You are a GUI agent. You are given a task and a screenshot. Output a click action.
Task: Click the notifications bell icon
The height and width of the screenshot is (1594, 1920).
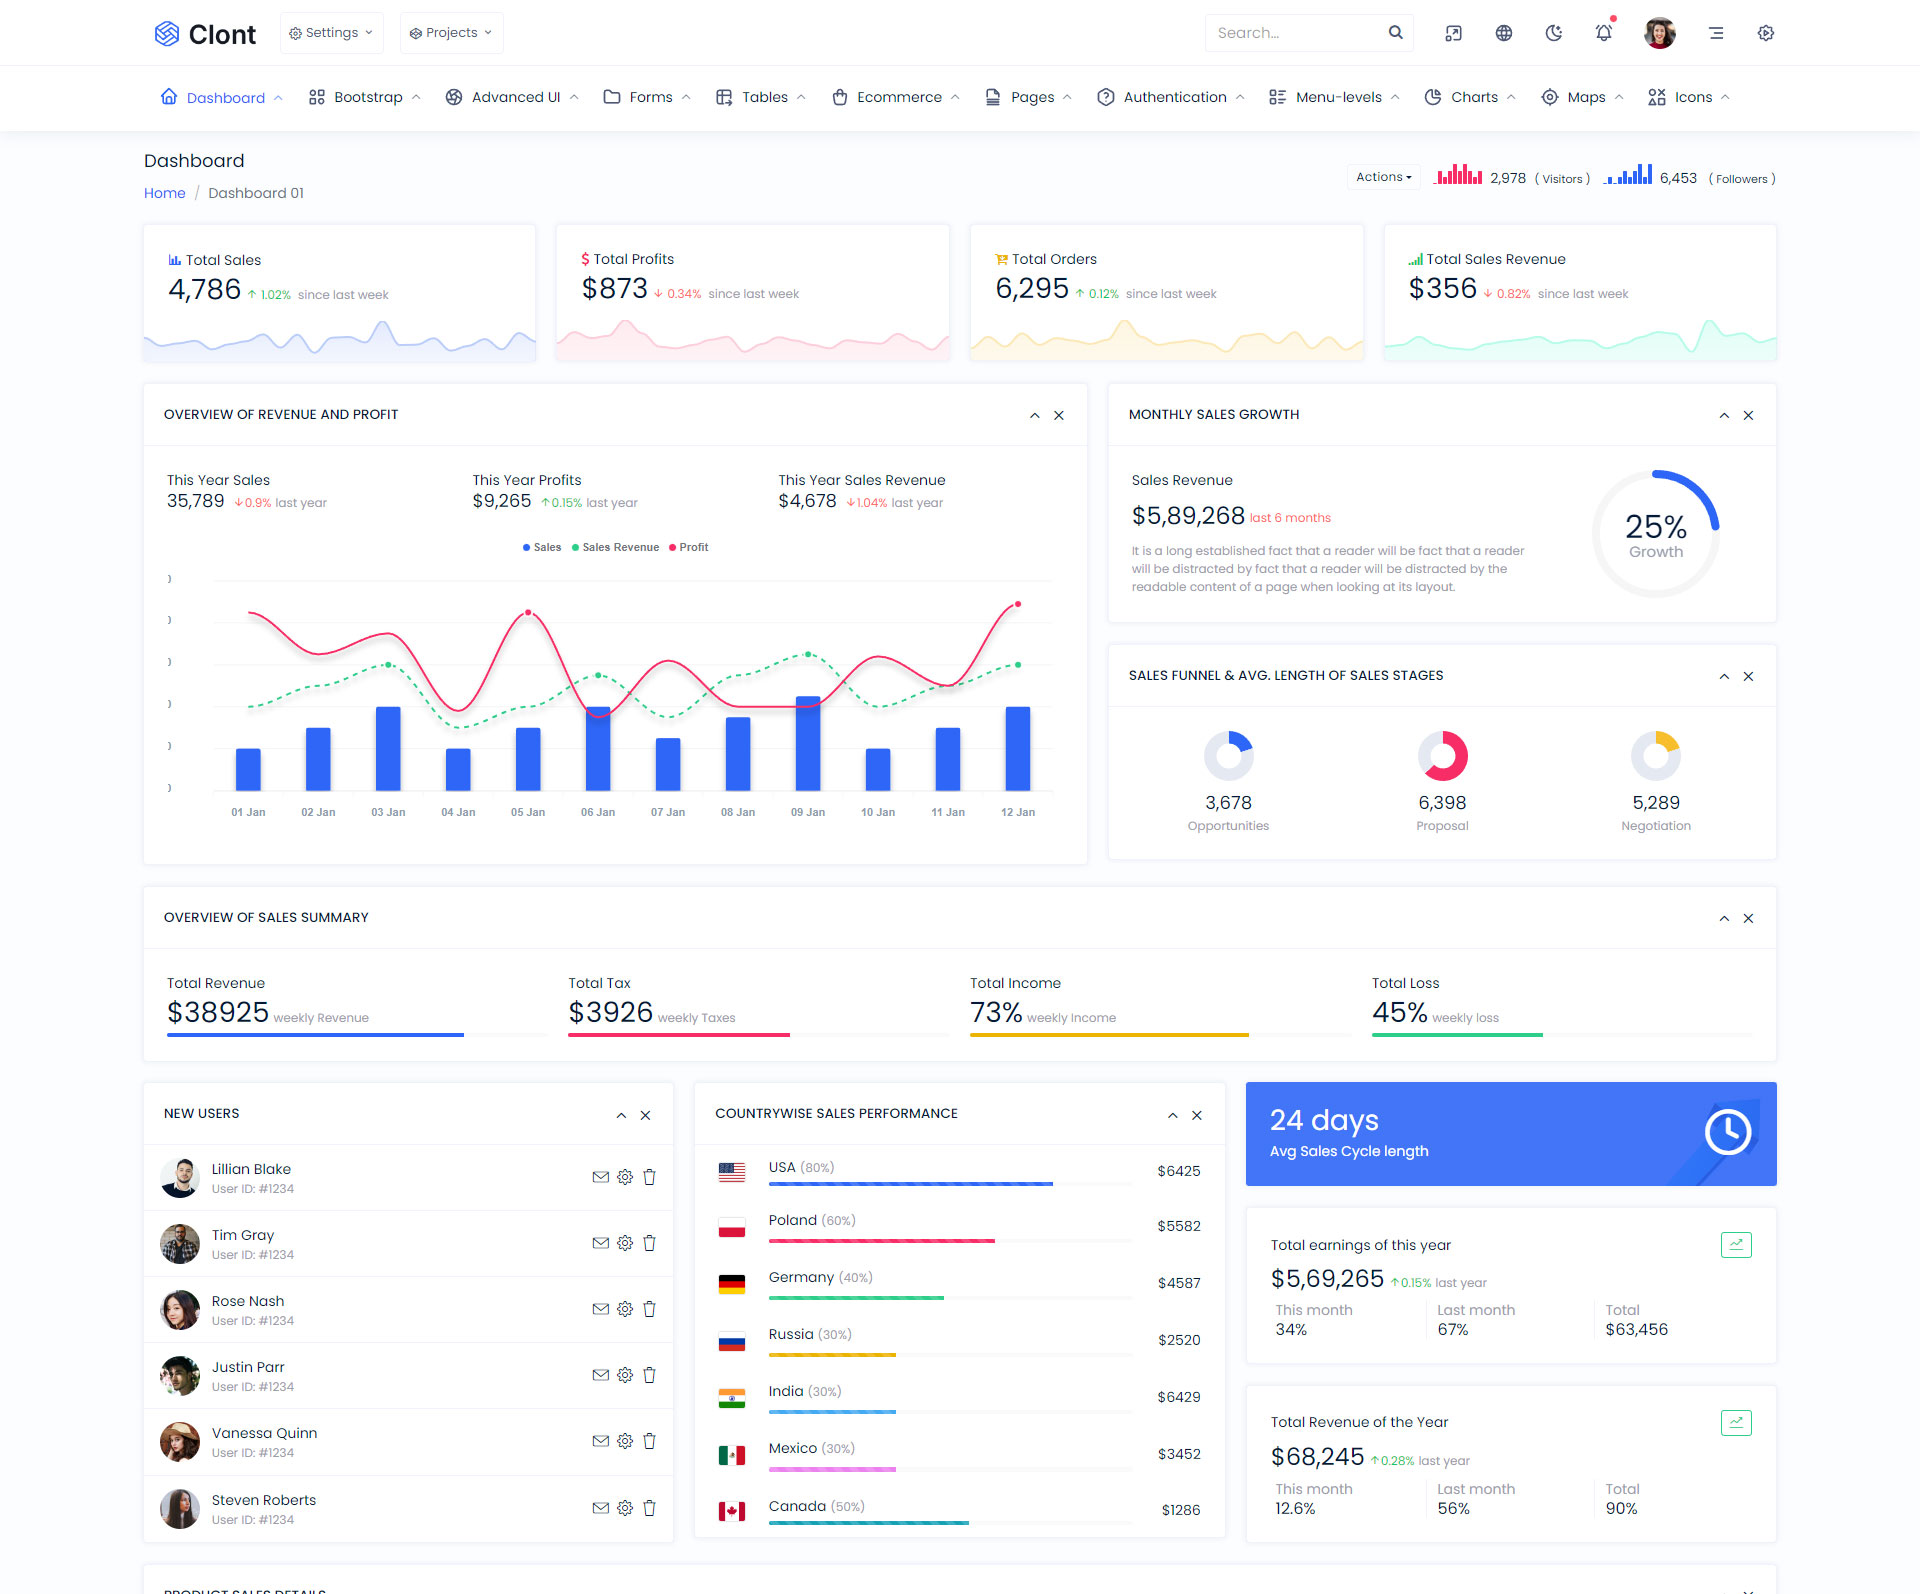point(1603,33)
